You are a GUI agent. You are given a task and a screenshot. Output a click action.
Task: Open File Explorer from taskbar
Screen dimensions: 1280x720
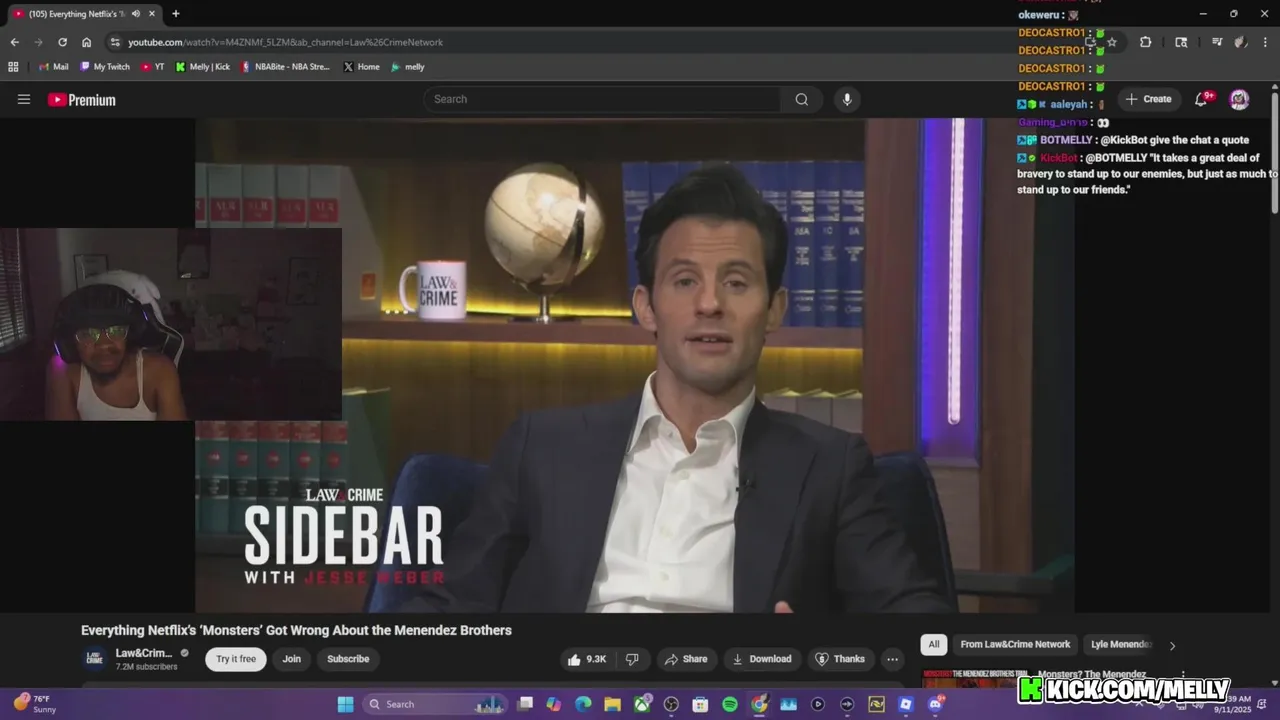(612, 704)
